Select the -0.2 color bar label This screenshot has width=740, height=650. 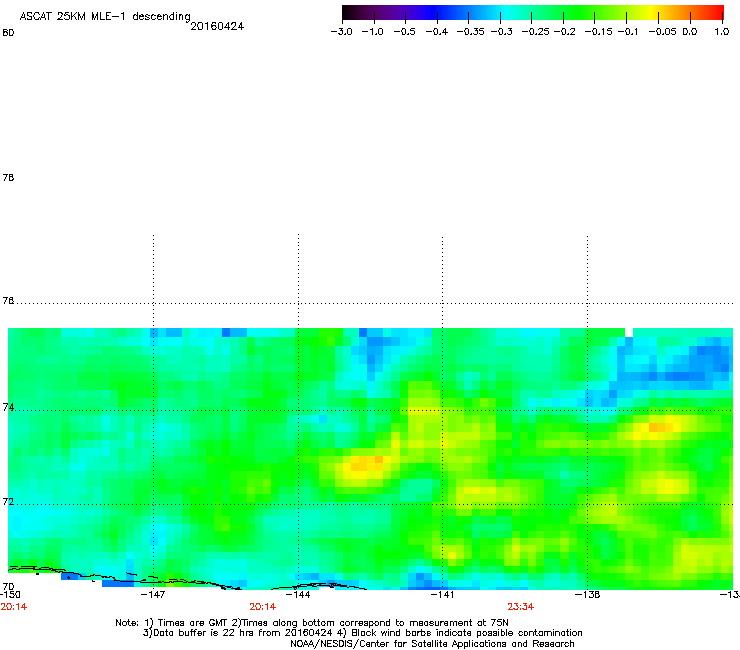[564, 32]
